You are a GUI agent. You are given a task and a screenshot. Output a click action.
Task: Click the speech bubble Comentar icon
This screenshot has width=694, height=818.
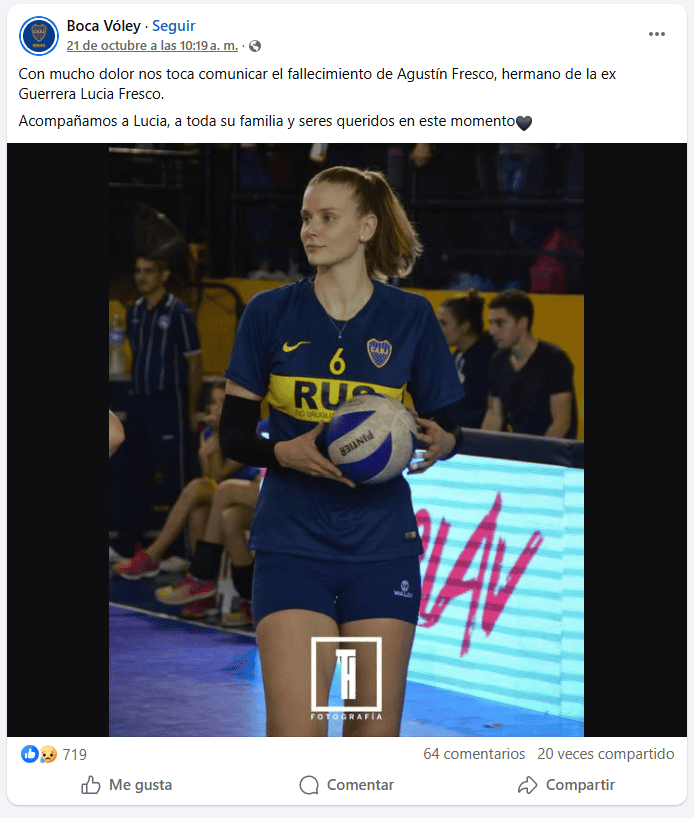click(x=309, y=785)
